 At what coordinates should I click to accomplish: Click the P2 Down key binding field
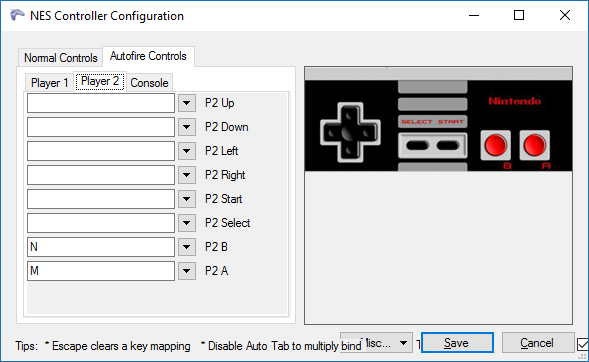coord(101,127)
